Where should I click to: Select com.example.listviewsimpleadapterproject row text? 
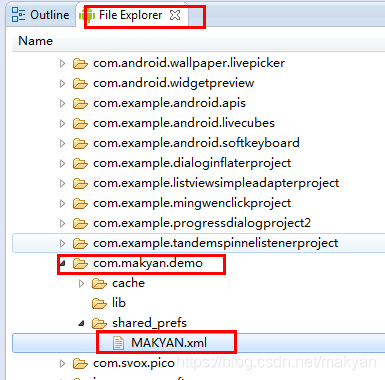coord(216,183)
